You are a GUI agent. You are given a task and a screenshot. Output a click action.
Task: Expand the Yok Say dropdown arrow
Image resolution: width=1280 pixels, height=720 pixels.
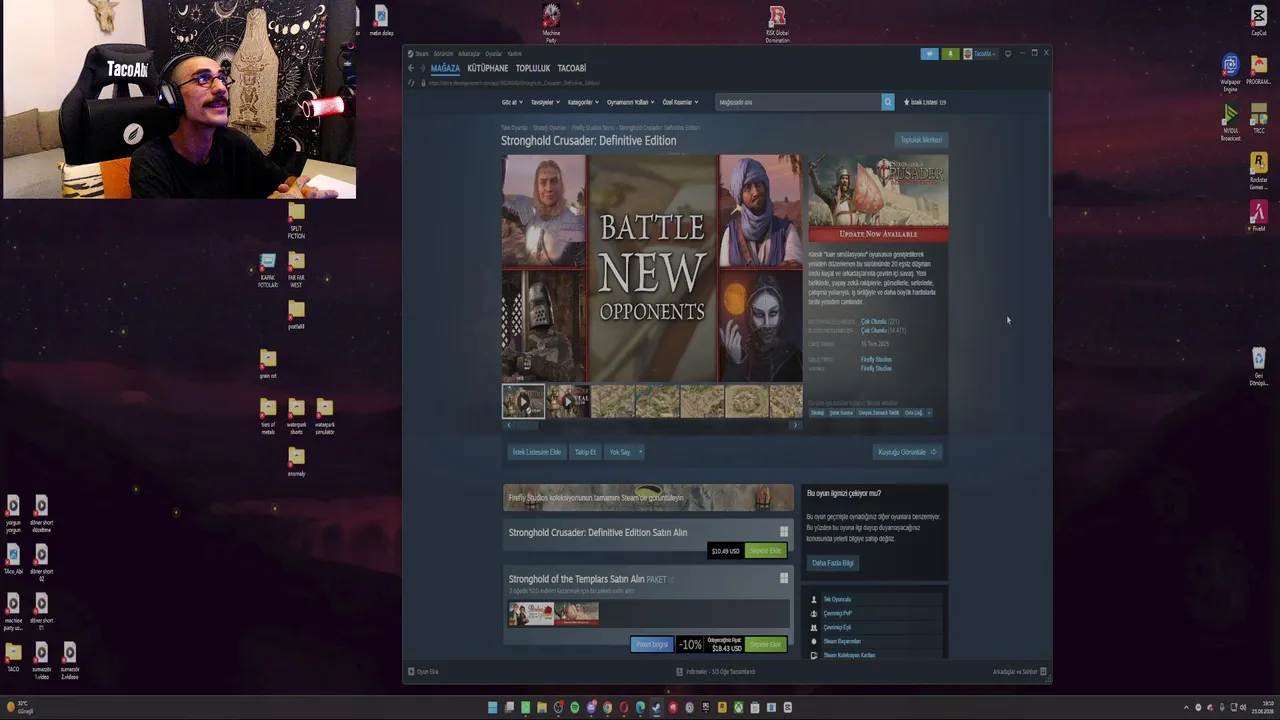click(x=640, y=452)
